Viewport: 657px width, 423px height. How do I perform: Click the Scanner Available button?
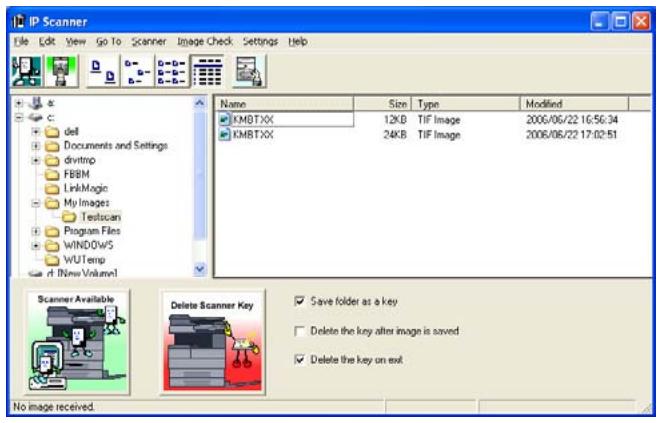click(77, 342)
